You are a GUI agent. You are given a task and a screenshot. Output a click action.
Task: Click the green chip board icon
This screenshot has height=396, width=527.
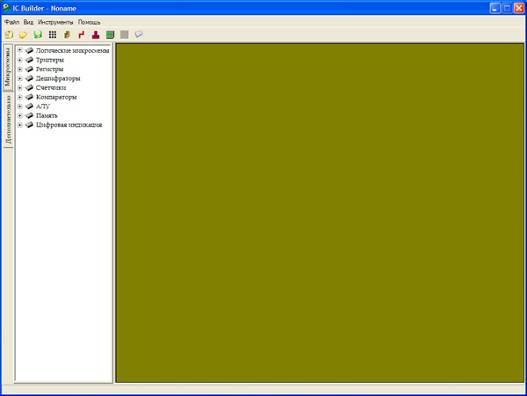tap(110, 35)
